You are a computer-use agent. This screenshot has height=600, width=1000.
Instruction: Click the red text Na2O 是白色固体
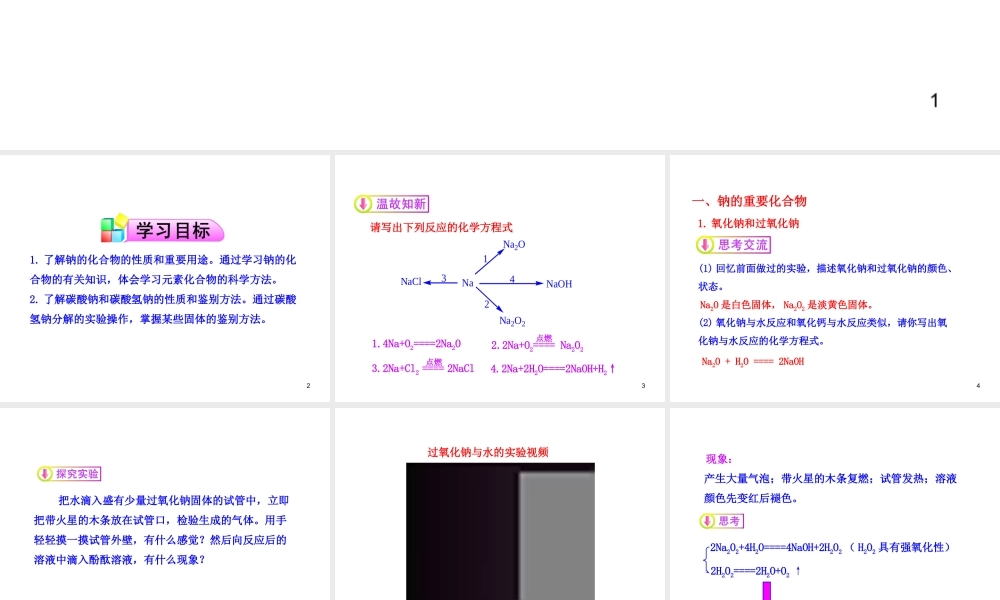point(737,305)
